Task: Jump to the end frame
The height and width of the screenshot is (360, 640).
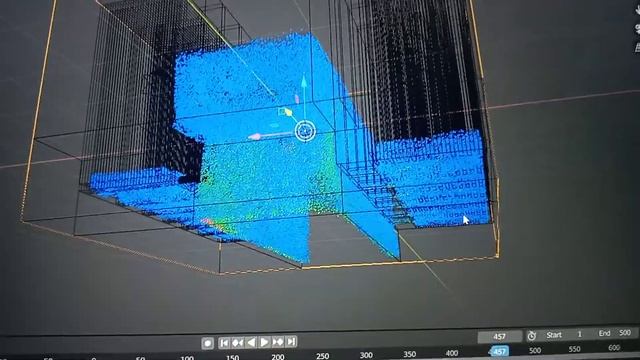Action: coord(291,341)
